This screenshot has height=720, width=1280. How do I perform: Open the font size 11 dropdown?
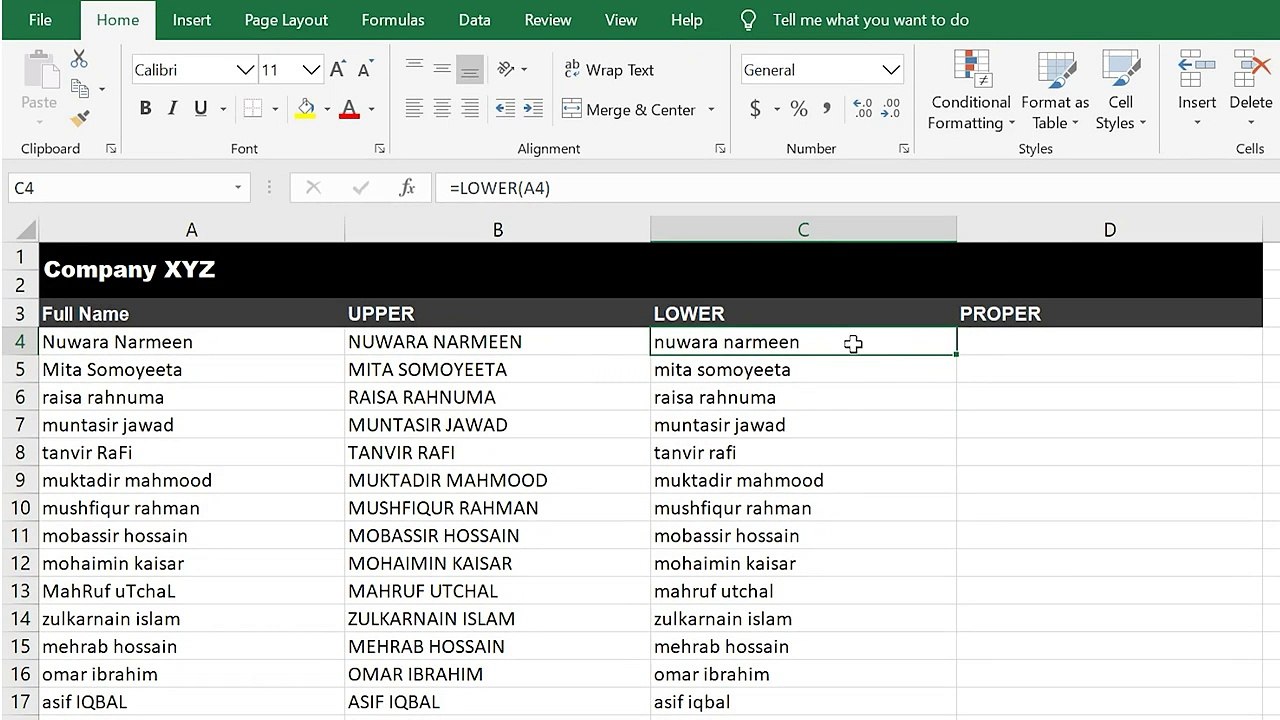(x=311, y=70)
